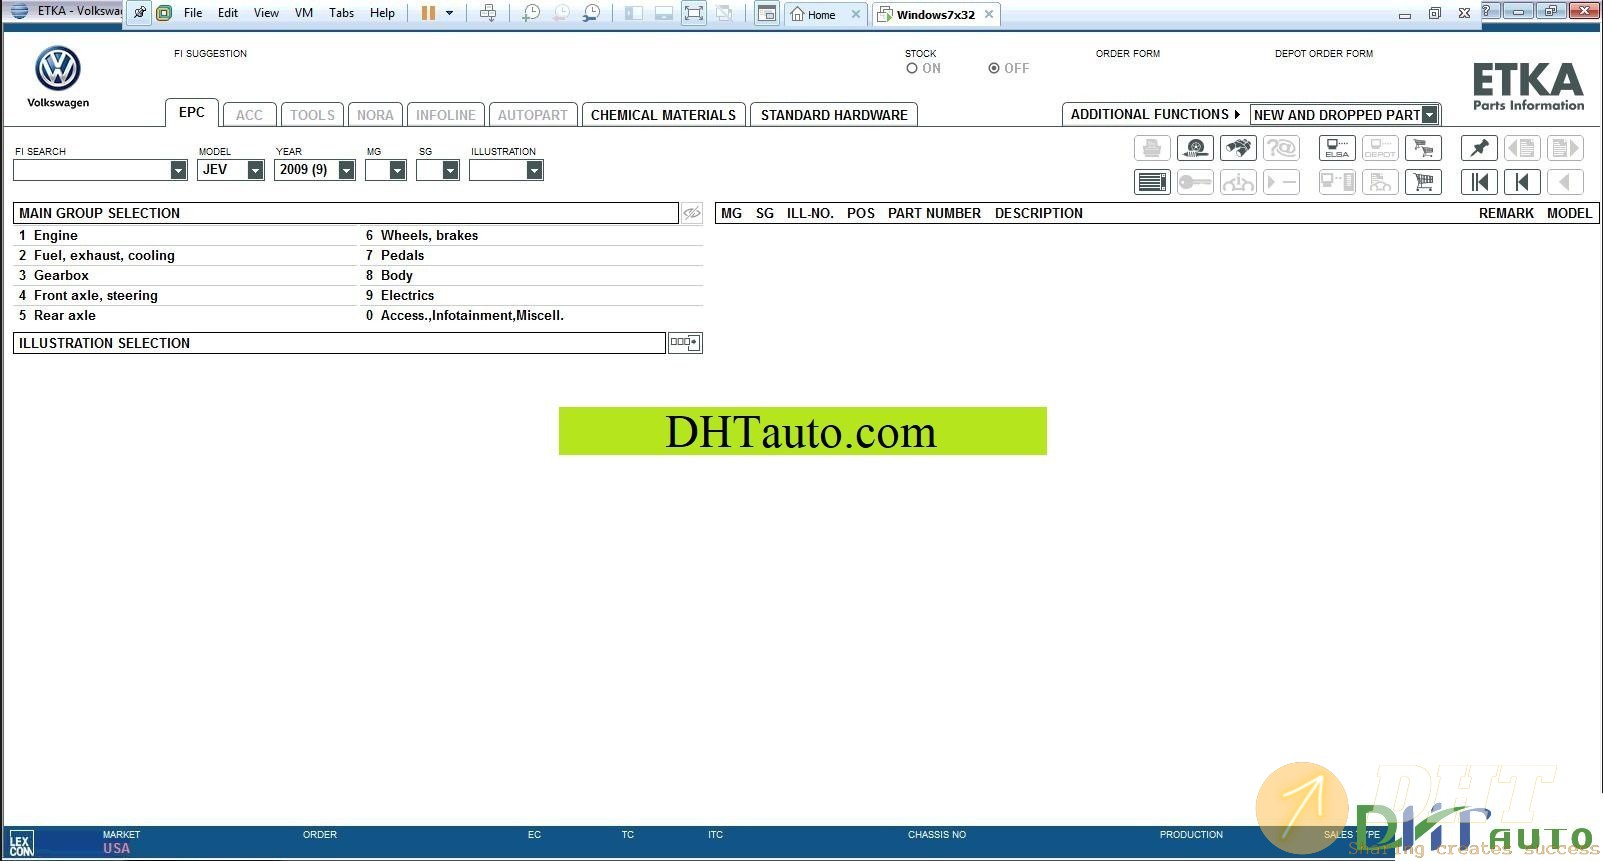This screenshot has height=861, width=1603.
Task: Go to next page document icon
Action: click(x=1565, y=148)
